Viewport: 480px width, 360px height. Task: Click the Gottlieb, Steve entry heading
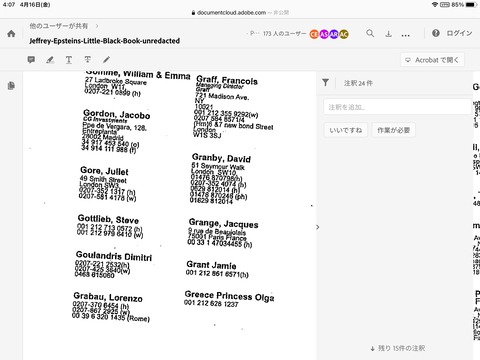pyautogui.click(x=108, y=219)
